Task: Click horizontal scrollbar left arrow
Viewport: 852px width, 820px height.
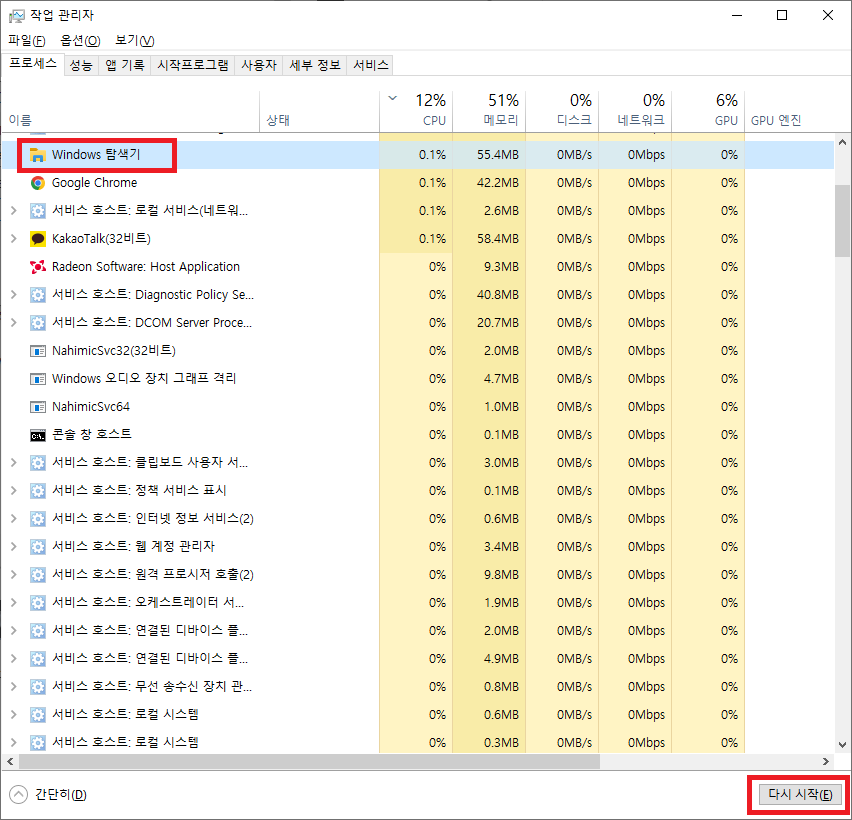Action: (10, 762)
